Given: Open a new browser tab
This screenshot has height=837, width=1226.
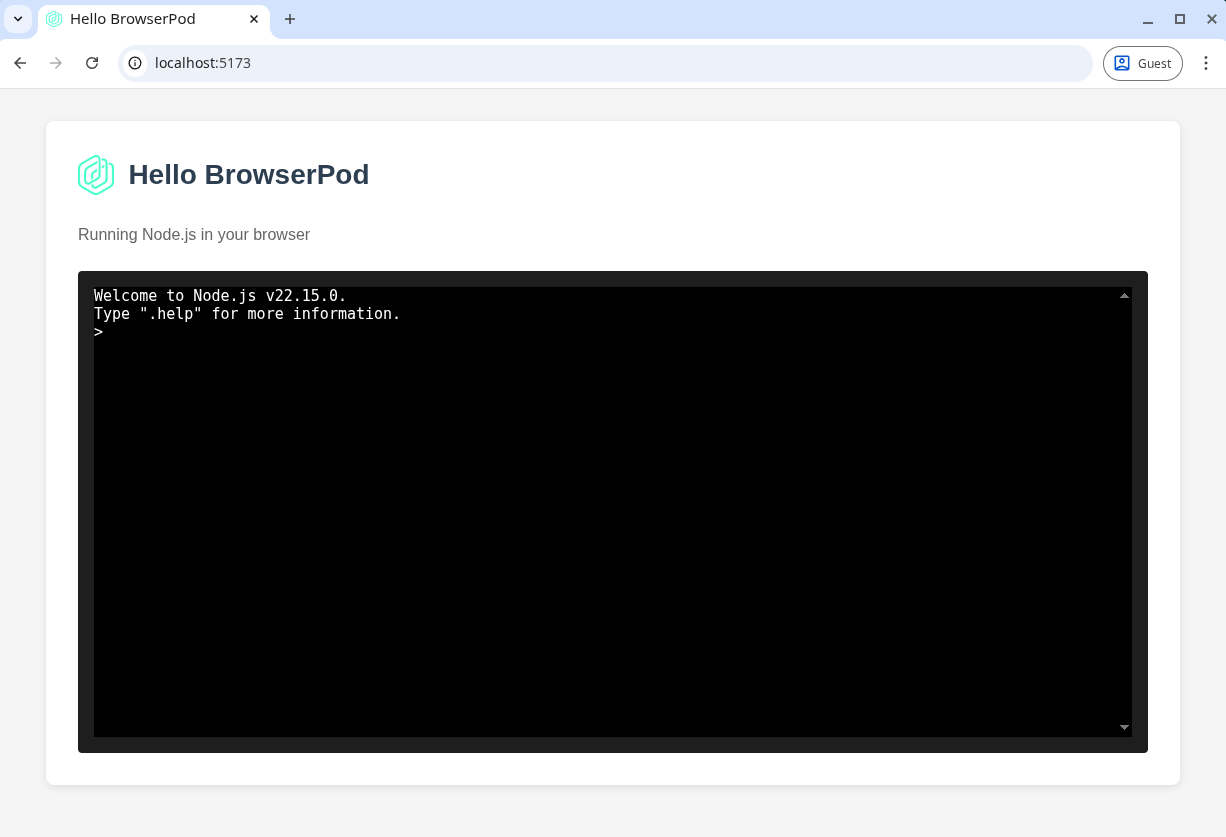Looking at the screenshot, I should (290, 18).
